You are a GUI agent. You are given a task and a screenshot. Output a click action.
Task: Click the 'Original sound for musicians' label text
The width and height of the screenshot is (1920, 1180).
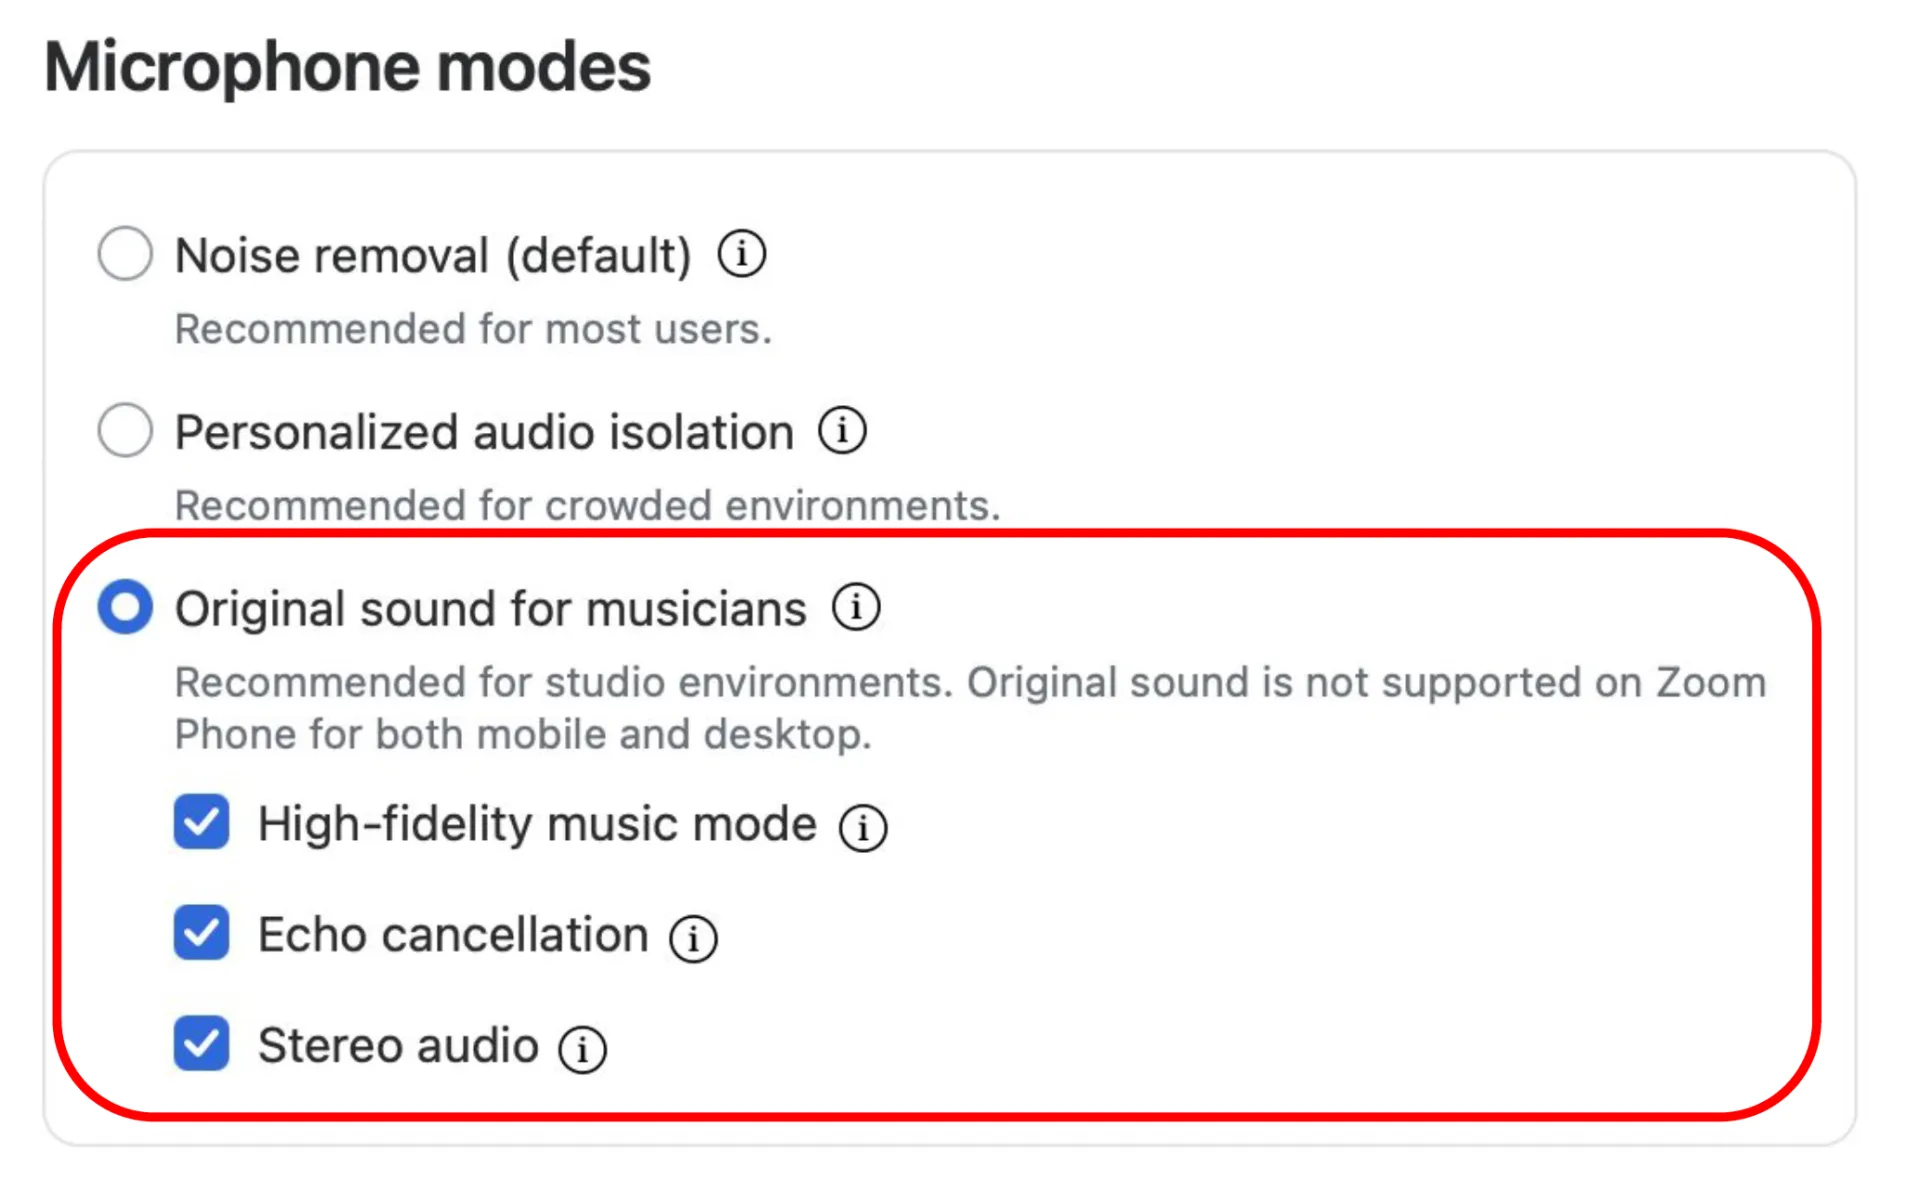point(490,609)
